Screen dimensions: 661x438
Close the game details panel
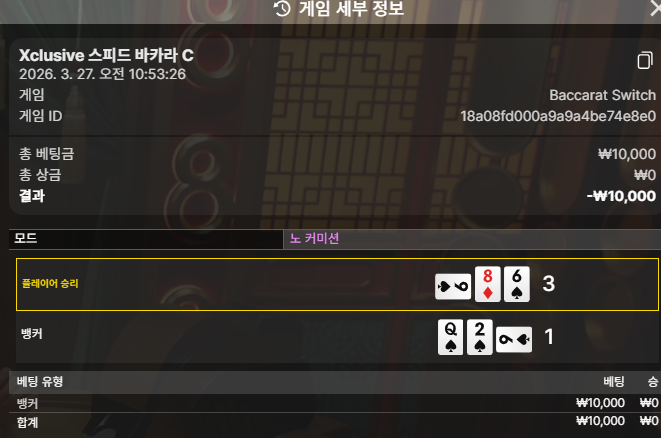pyautogui.click(x=656, y=8)
